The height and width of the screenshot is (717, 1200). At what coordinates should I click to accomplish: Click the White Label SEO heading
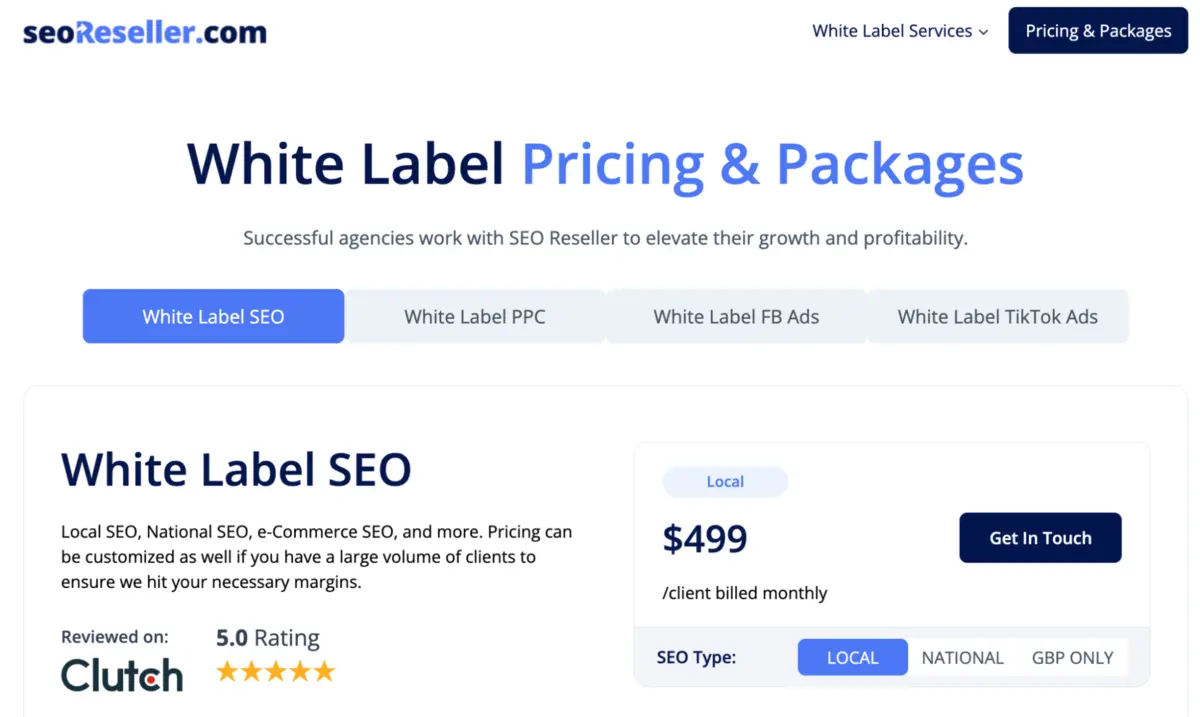236,469
